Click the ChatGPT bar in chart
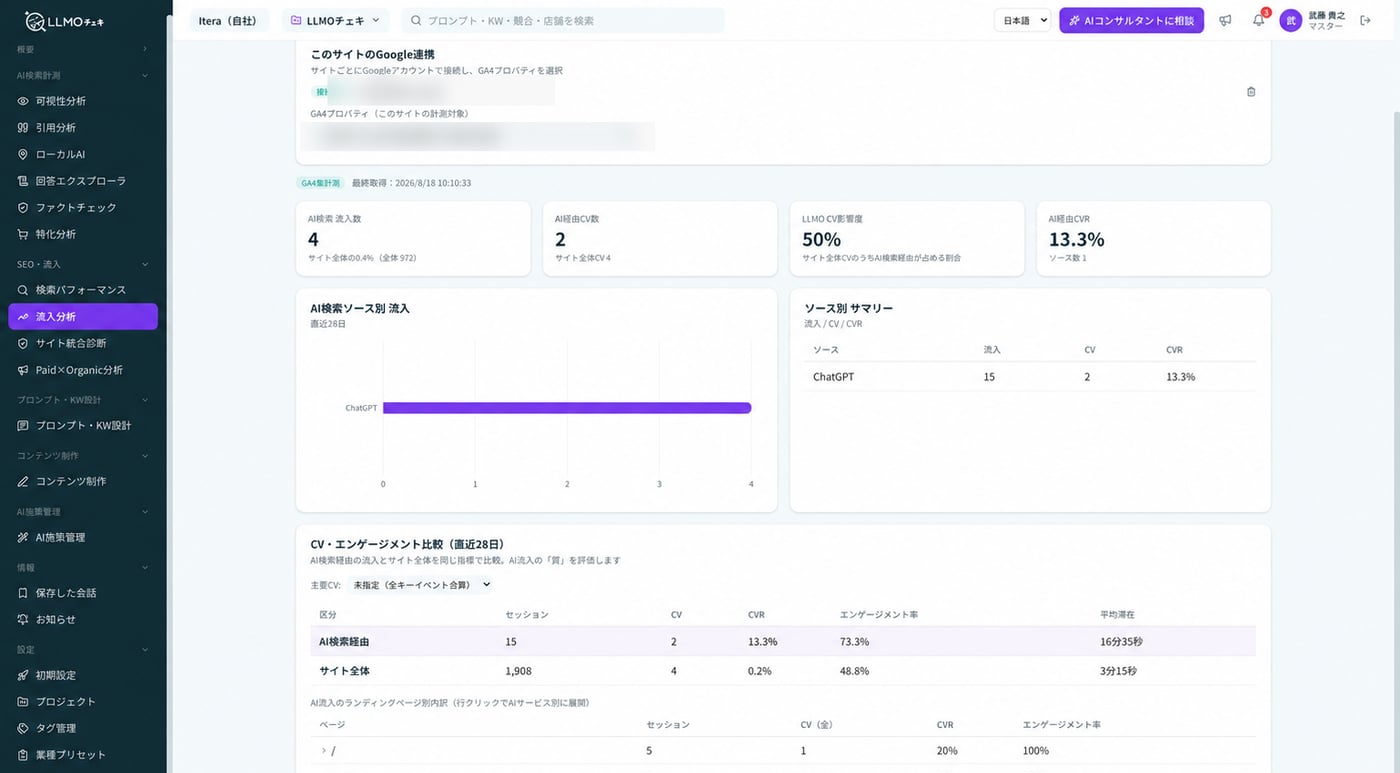This screenshot has height=773, width=1400. coord(567,408)
